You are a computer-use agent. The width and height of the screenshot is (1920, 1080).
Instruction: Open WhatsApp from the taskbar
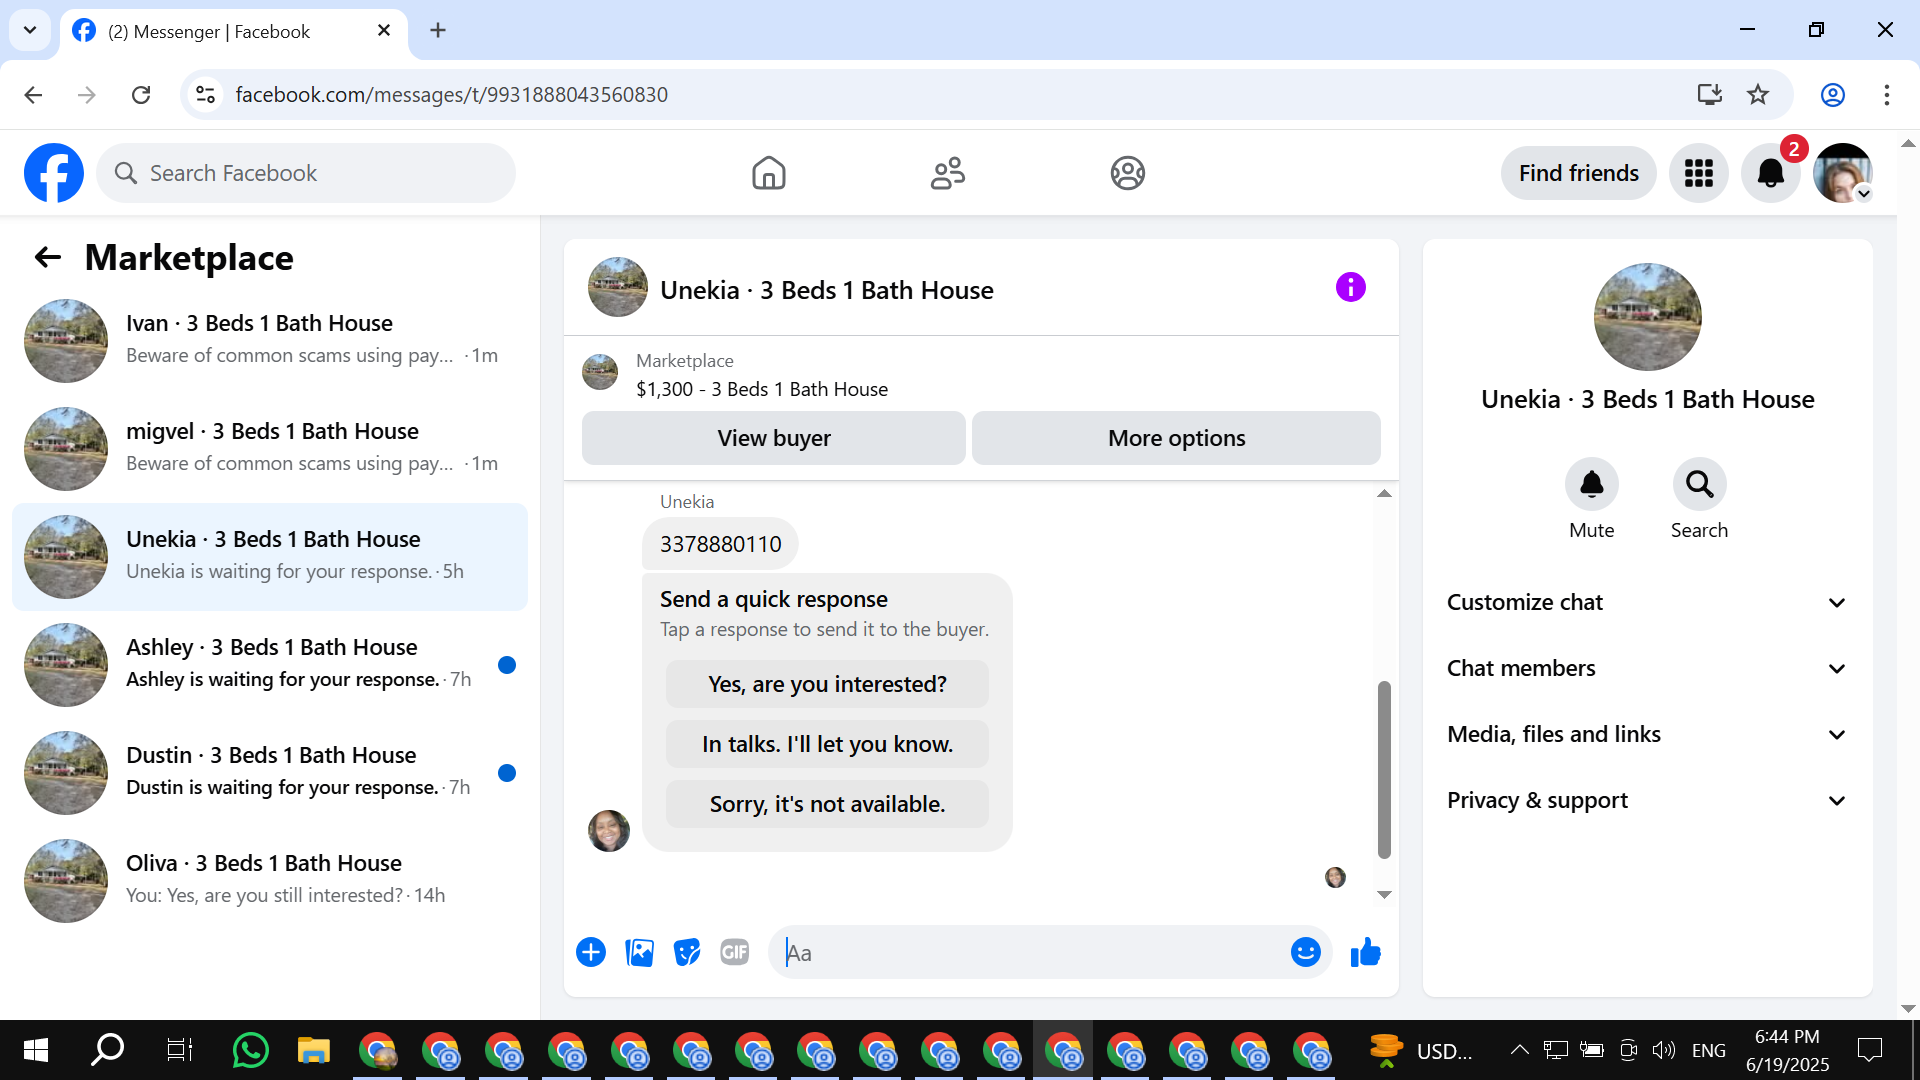point(250,1050)
